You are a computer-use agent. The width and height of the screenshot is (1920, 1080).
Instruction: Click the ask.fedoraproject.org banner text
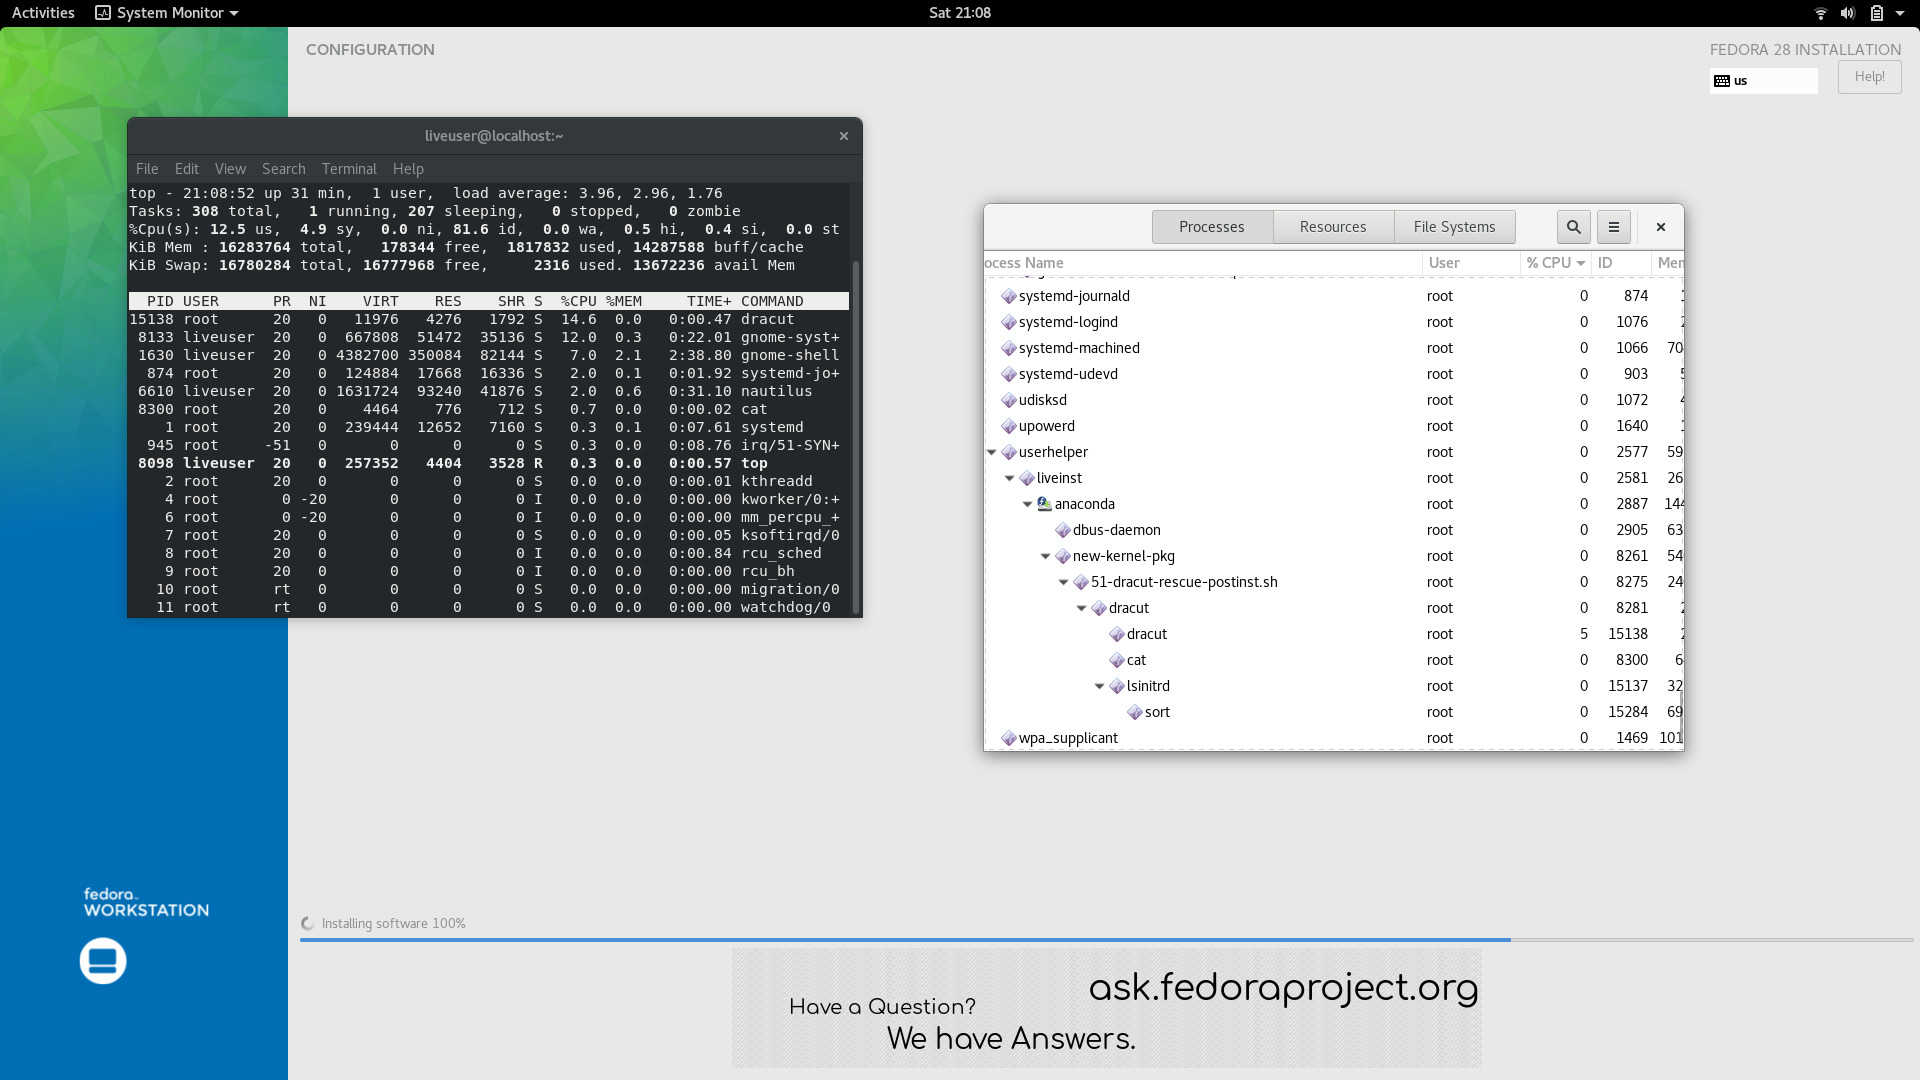[1283, 987]
